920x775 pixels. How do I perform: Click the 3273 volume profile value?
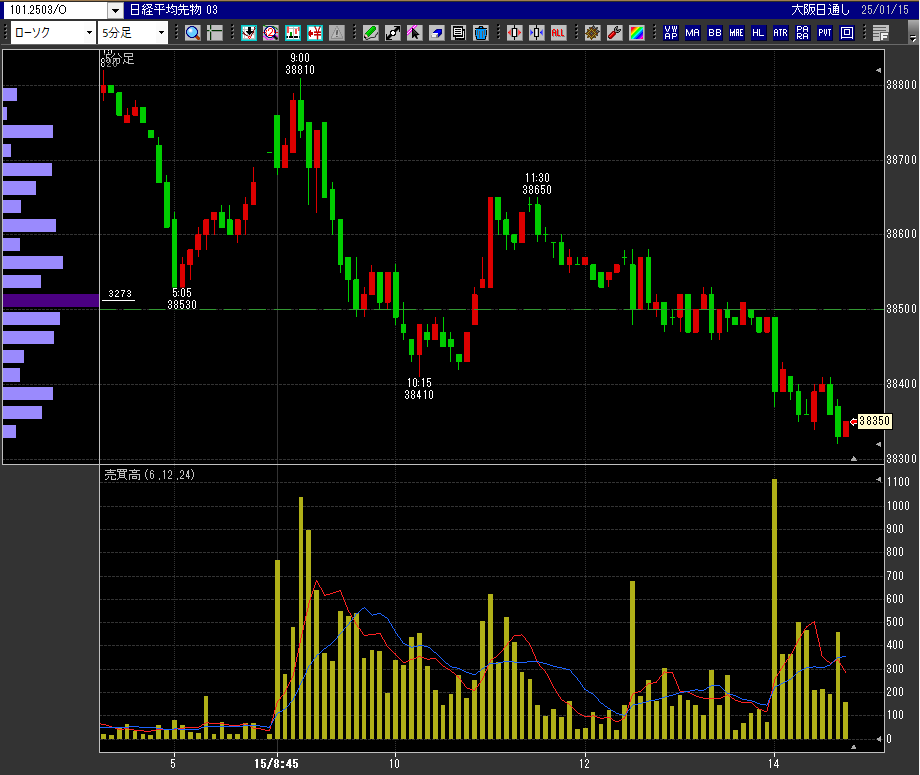pos(120,294)
